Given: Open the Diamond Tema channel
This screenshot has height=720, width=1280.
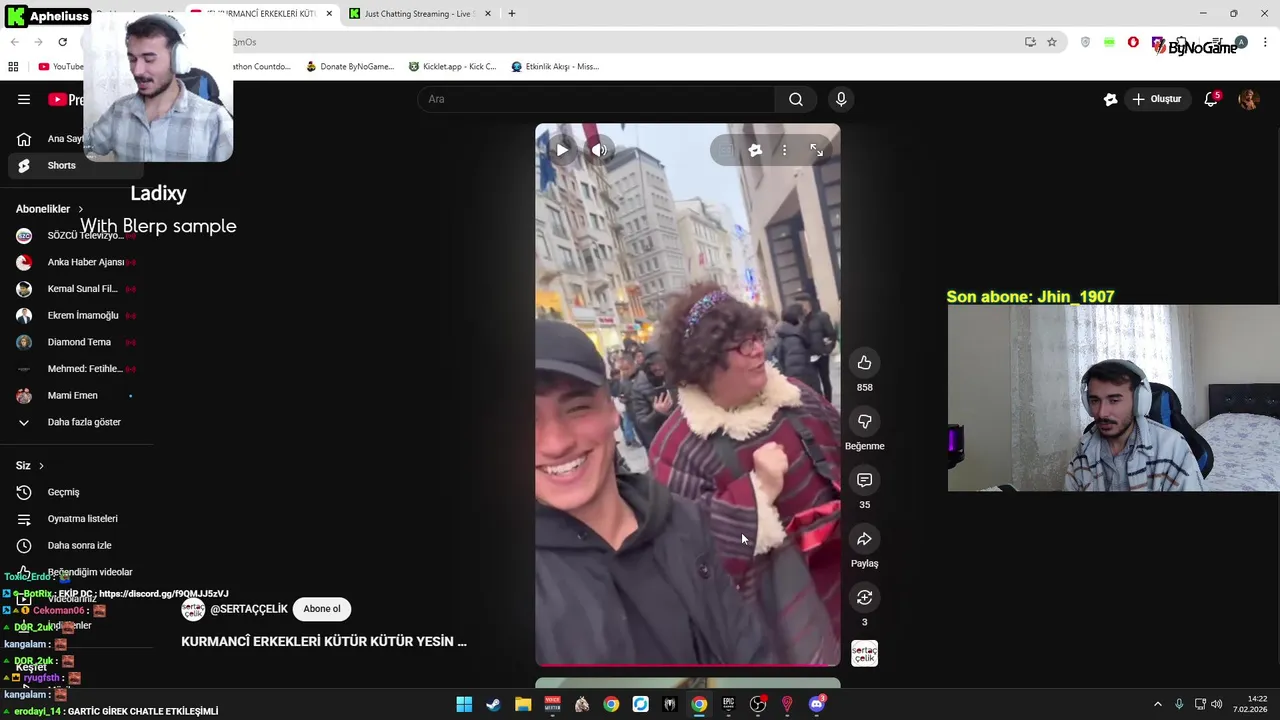Looking at the screenshot, I should click(76, 342).
